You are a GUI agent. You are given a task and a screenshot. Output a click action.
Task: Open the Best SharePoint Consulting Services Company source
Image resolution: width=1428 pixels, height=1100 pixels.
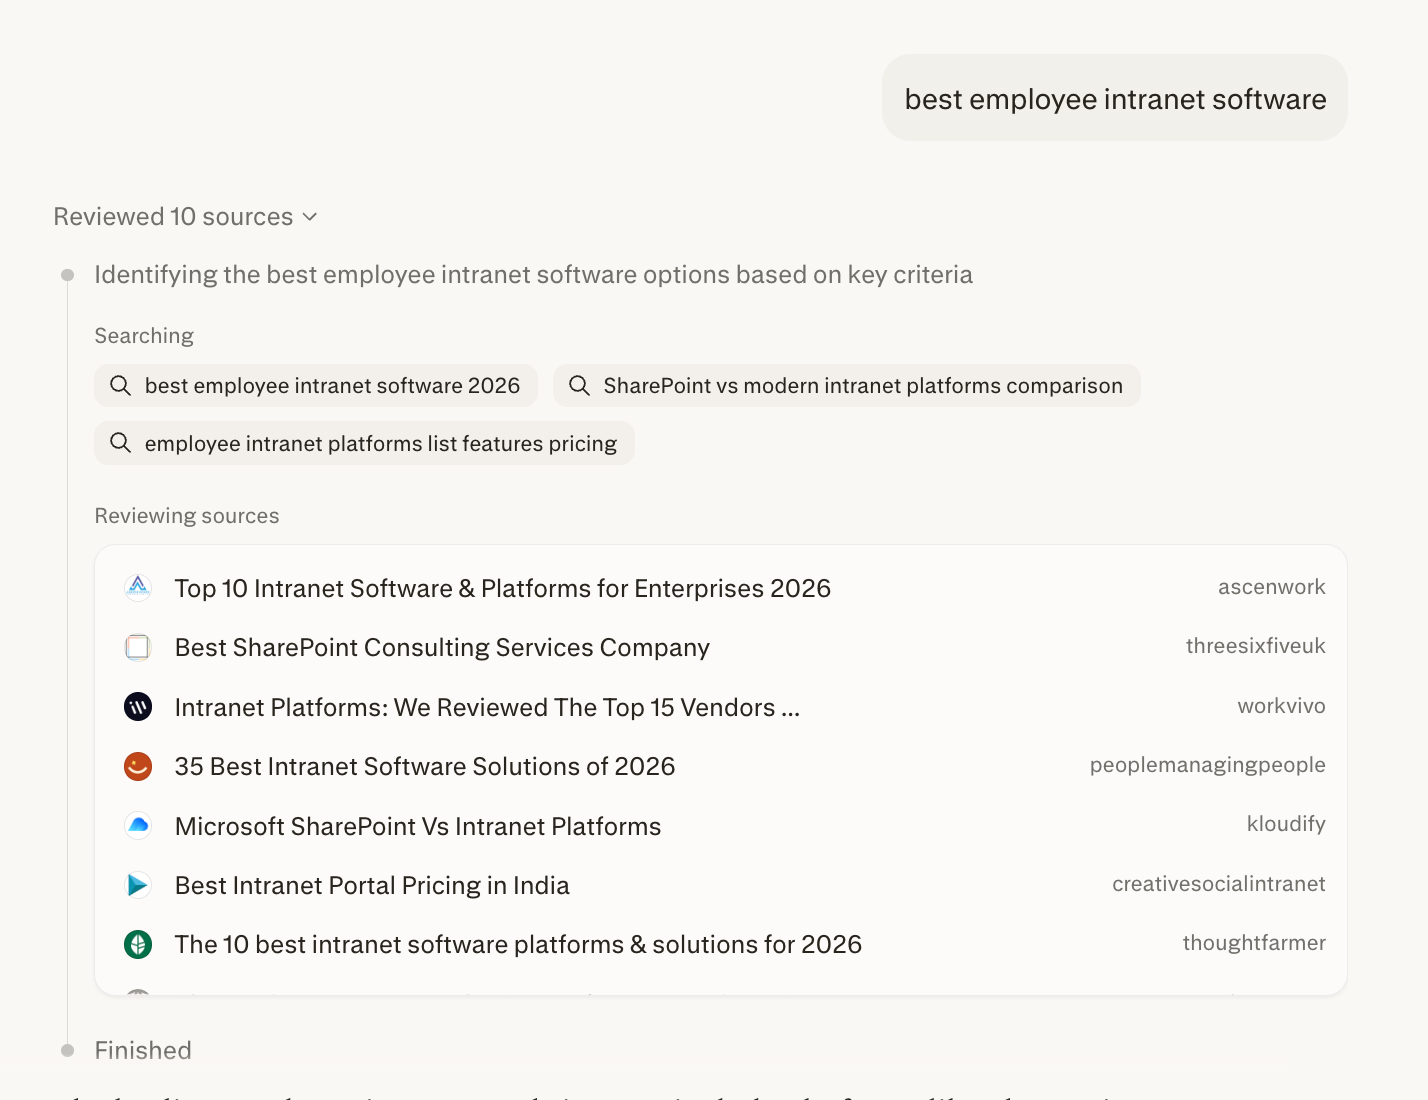coord(441,647)
